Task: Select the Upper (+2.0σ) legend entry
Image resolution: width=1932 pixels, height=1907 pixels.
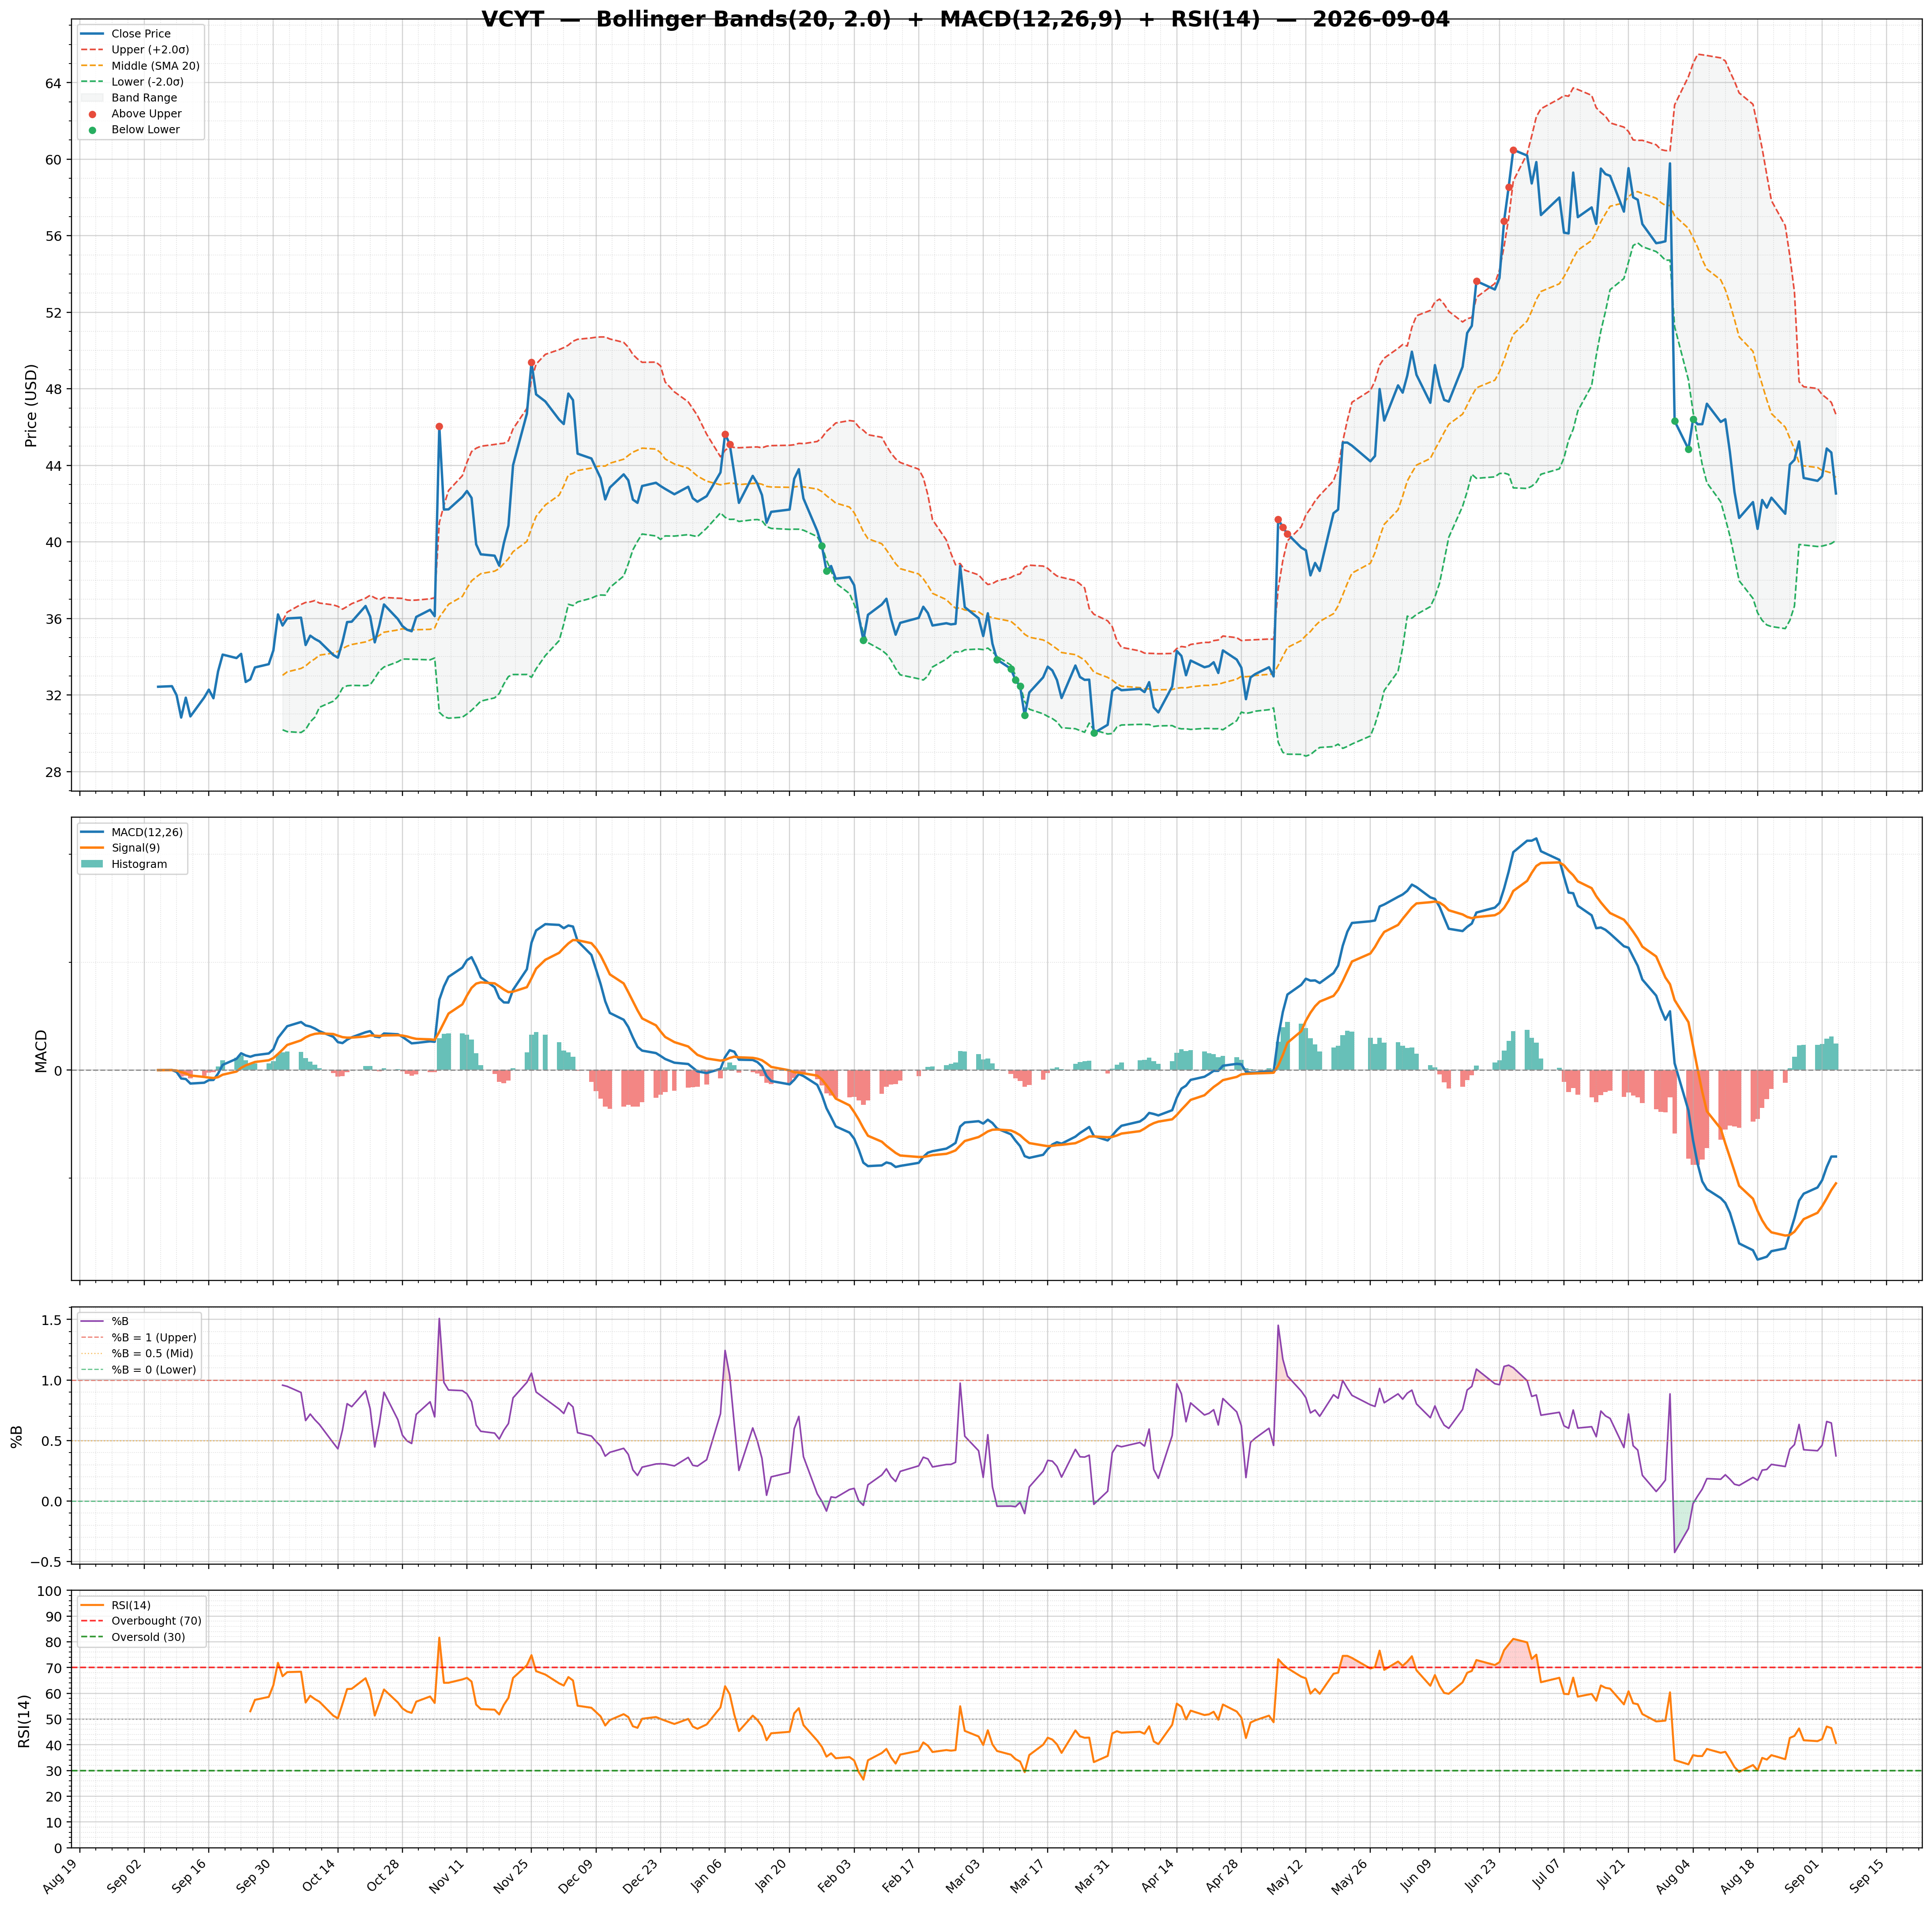Action: [x=131, y=50]
